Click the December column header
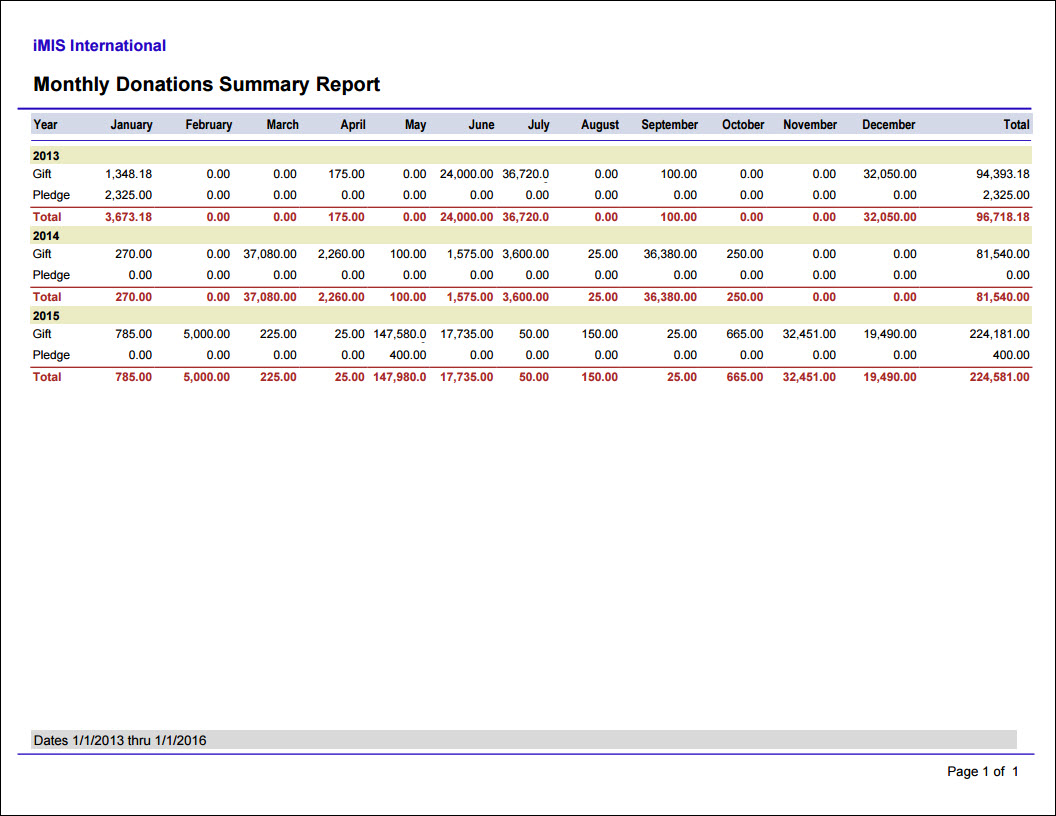The width and height of the screenshot is (1056, 816). [888, 125]
